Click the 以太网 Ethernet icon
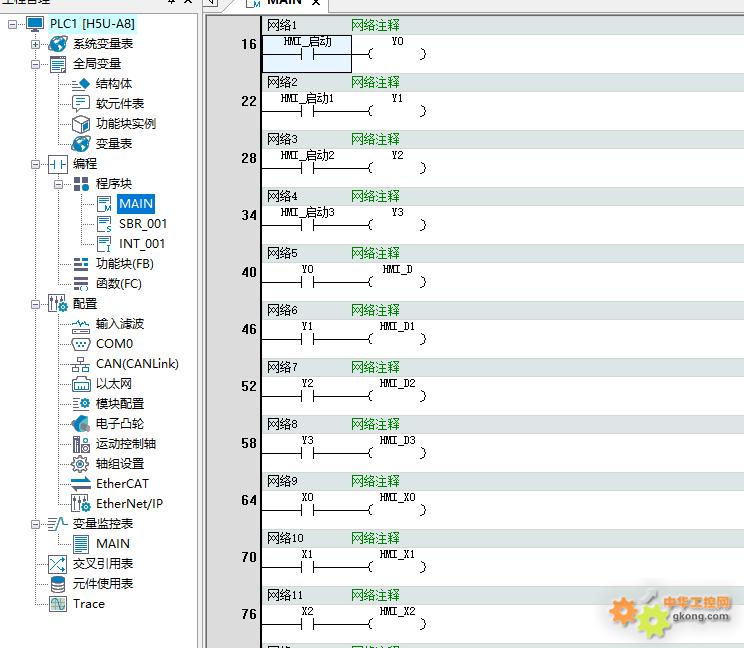The height and width of the screenshot is (648, 744). [x=81, y=384]
